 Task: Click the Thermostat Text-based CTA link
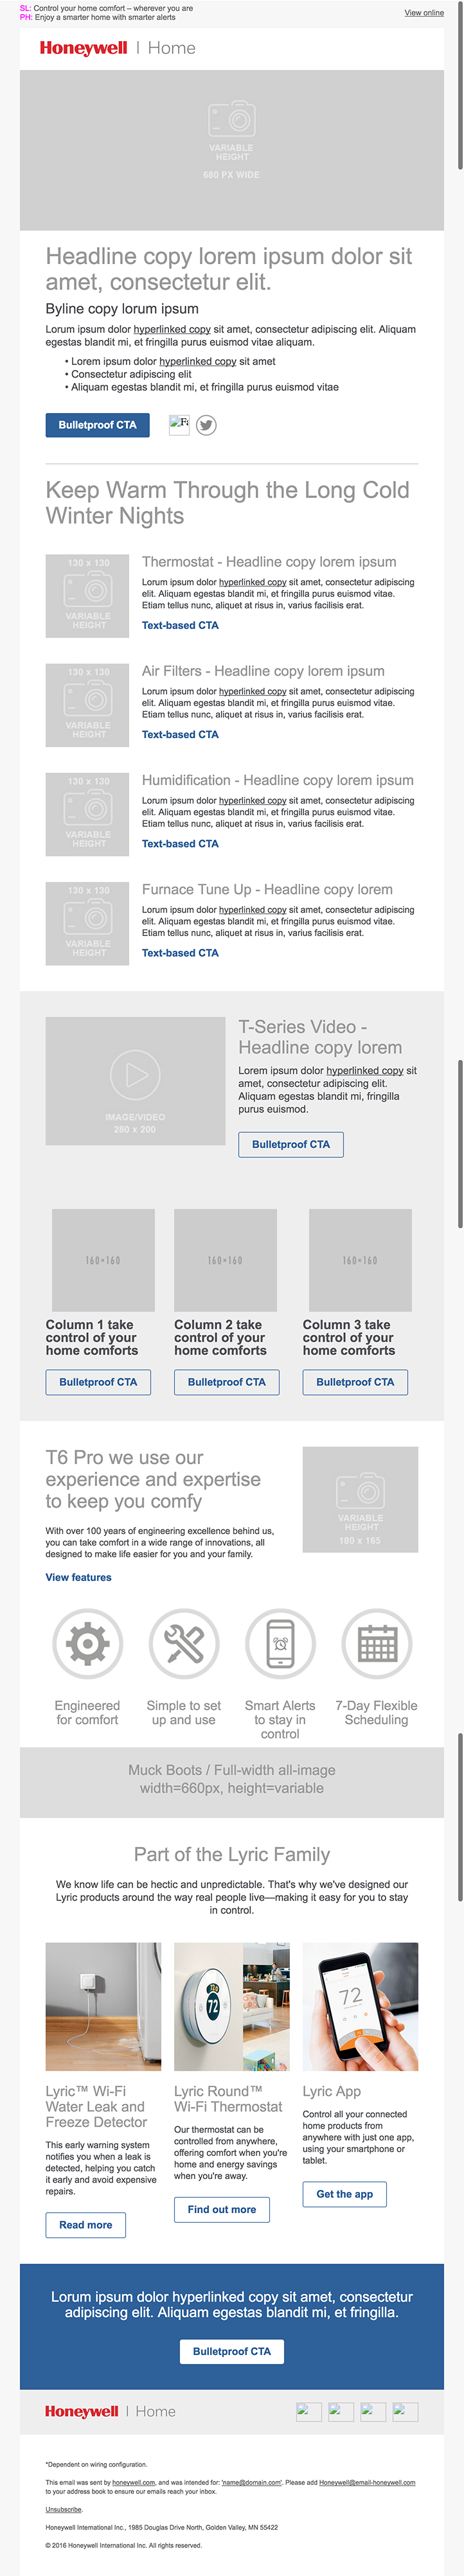point(180,625)
